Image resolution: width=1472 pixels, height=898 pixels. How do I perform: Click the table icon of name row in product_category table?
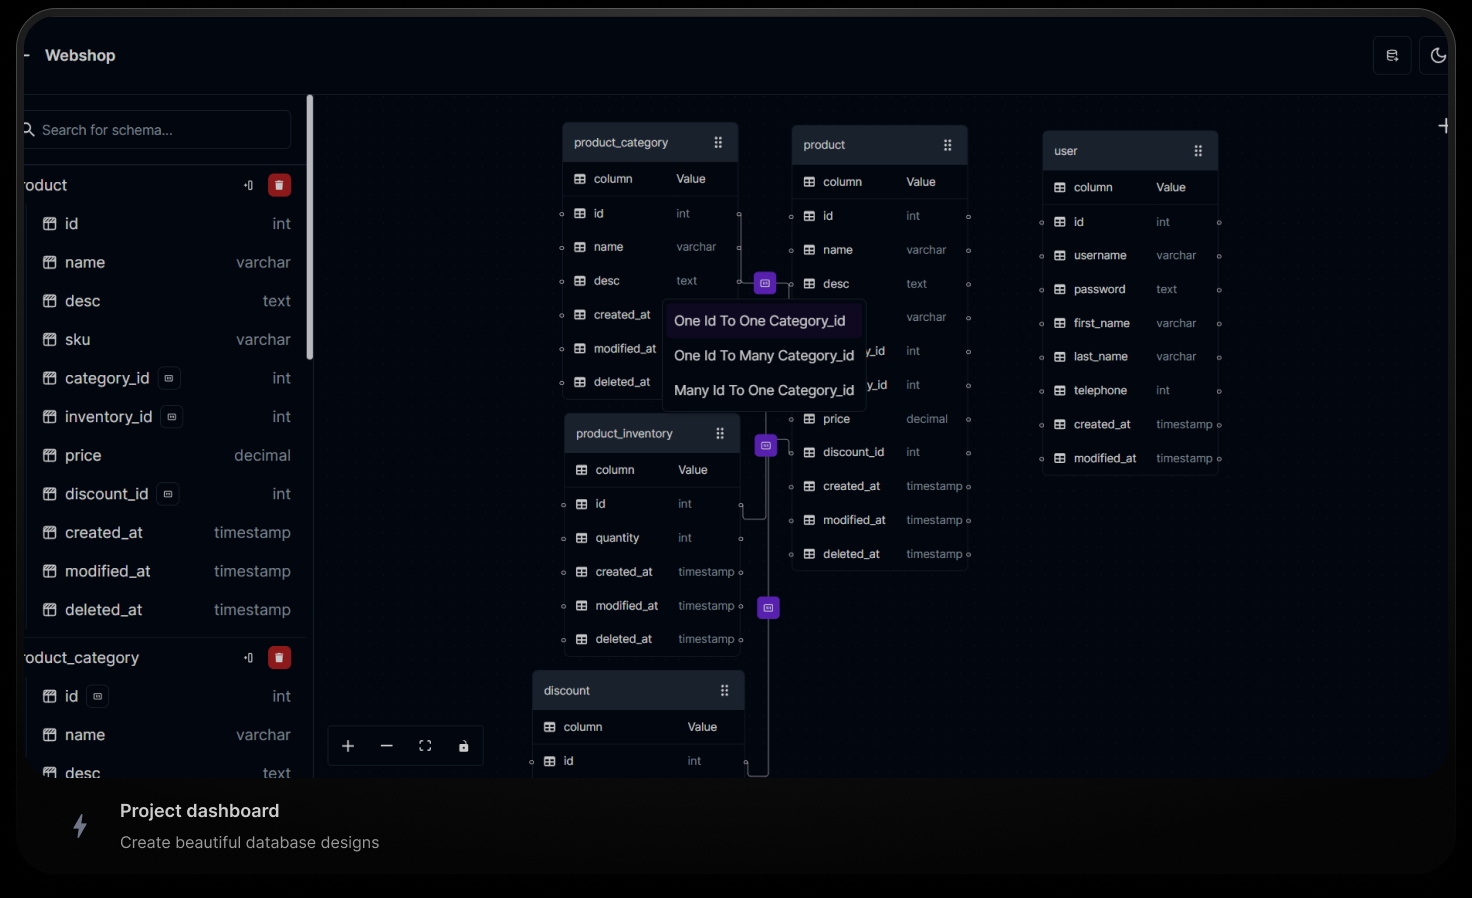click(x=580, y=247)
